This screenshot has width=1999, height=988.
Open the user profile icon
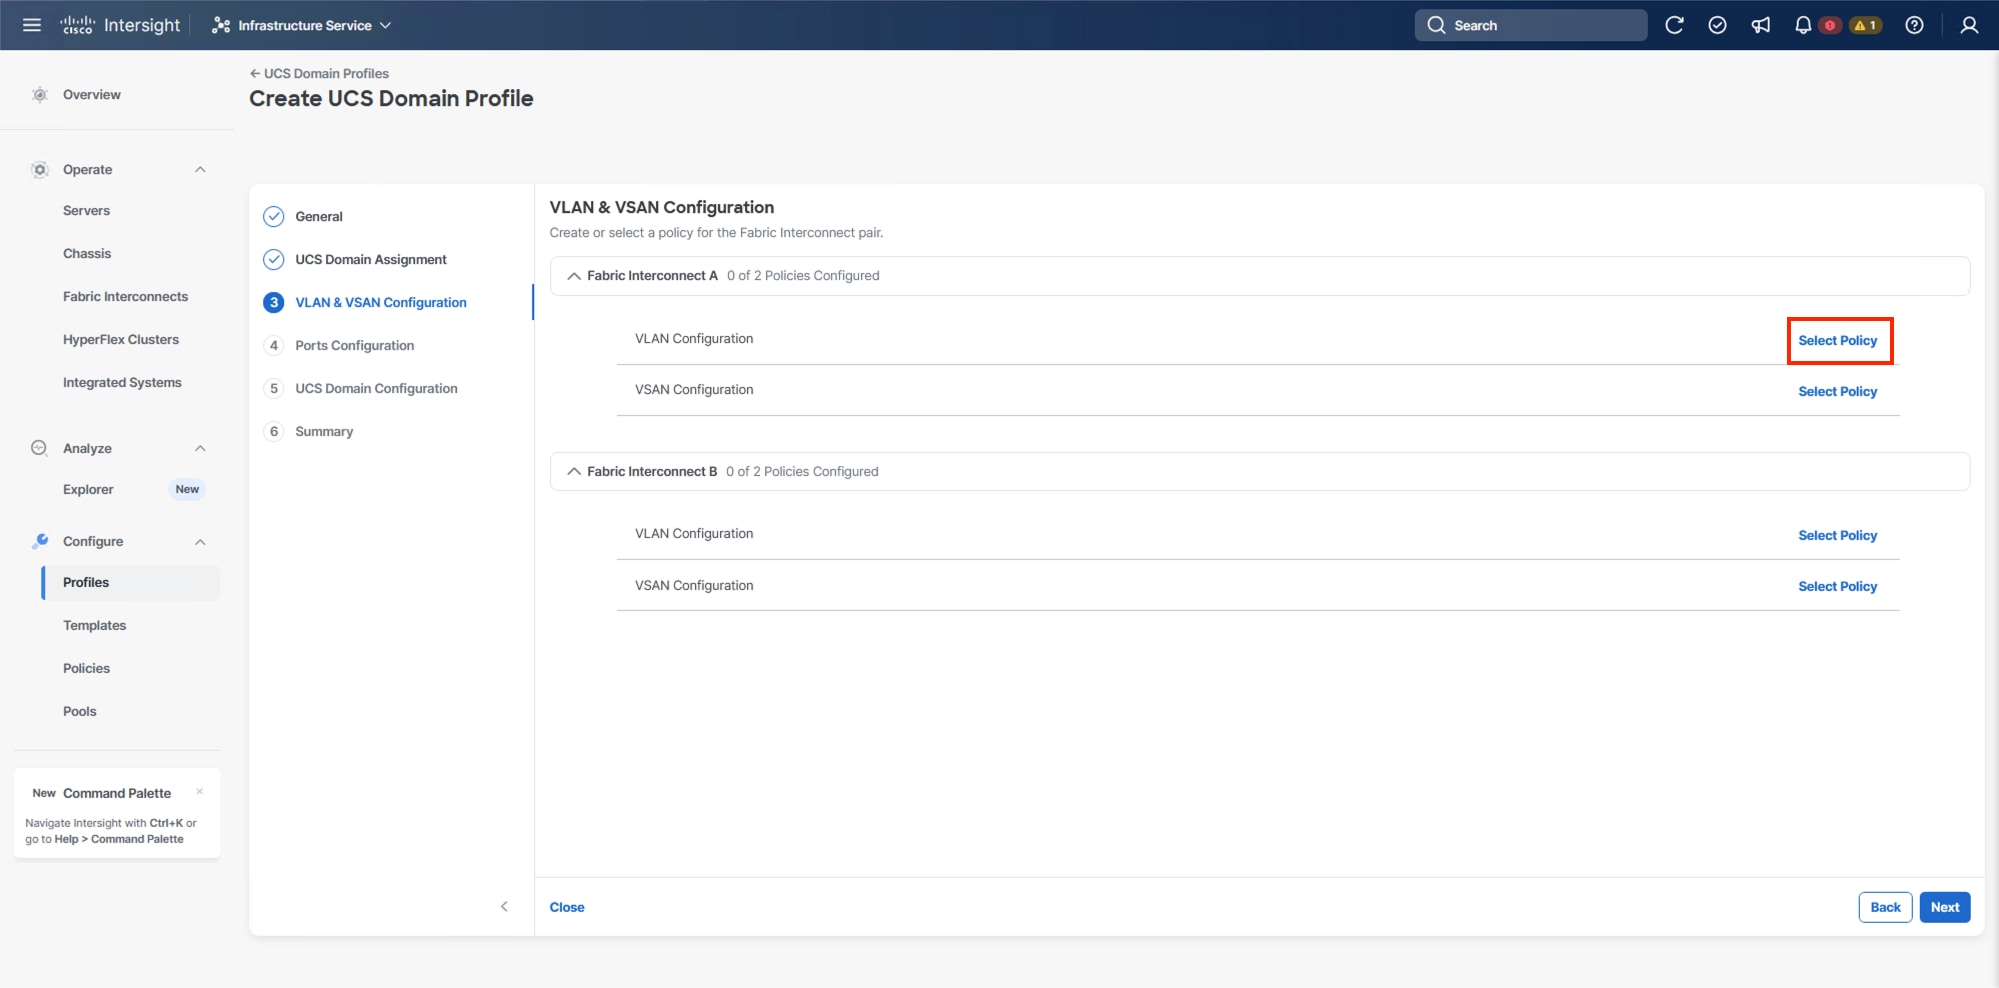click(x=1969, y=25)
